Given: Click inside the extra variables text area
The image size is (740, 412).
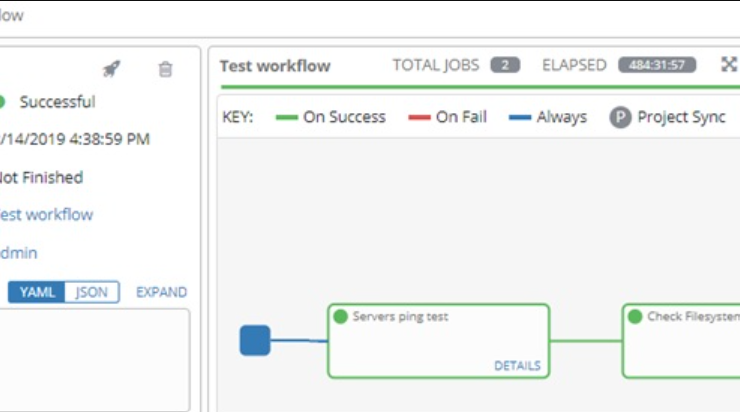Looking at the screenshot, I should point(94,360).
